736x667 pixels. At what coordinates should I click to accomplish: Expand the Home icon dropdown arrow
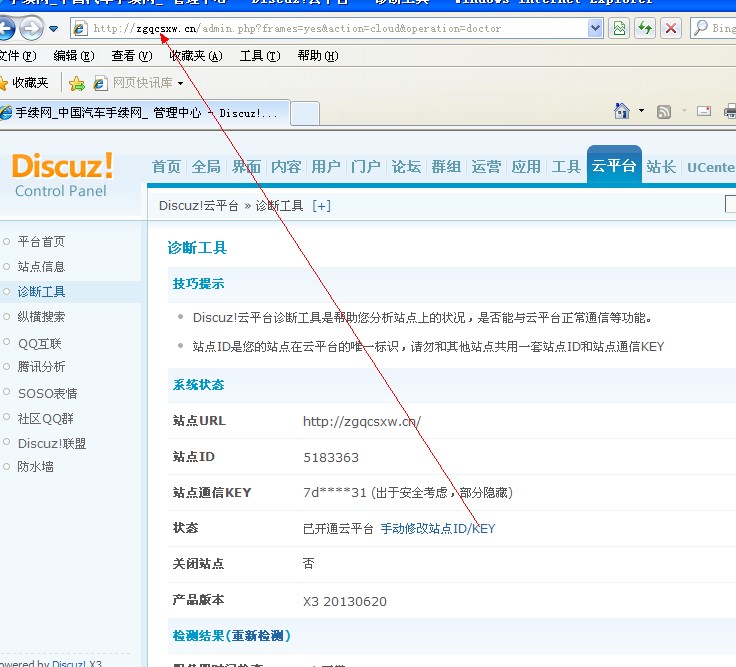641,111
